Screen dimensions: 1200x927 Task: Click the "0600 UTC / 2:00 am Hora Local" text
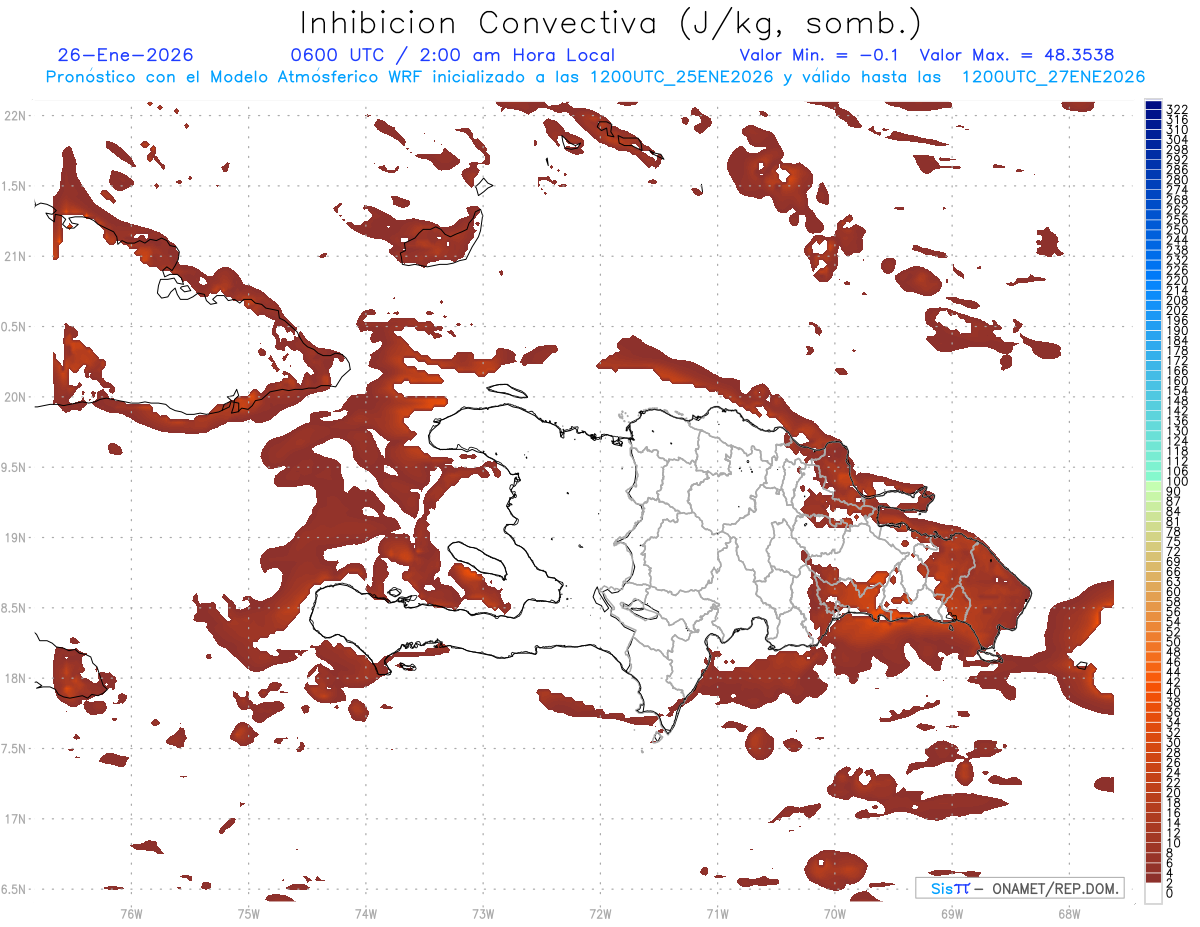pos(452,56)
